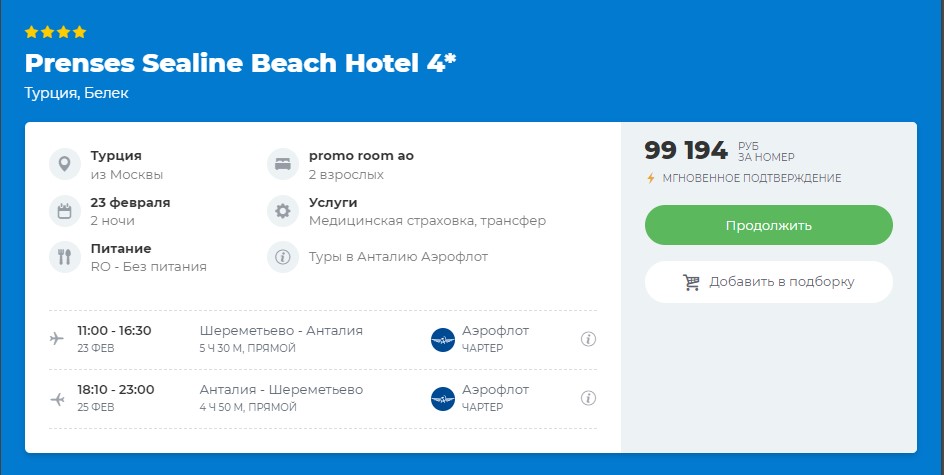
Task: Click the info icon on Шереметьево - Анталия flight
Action: (x=588, y=339)
